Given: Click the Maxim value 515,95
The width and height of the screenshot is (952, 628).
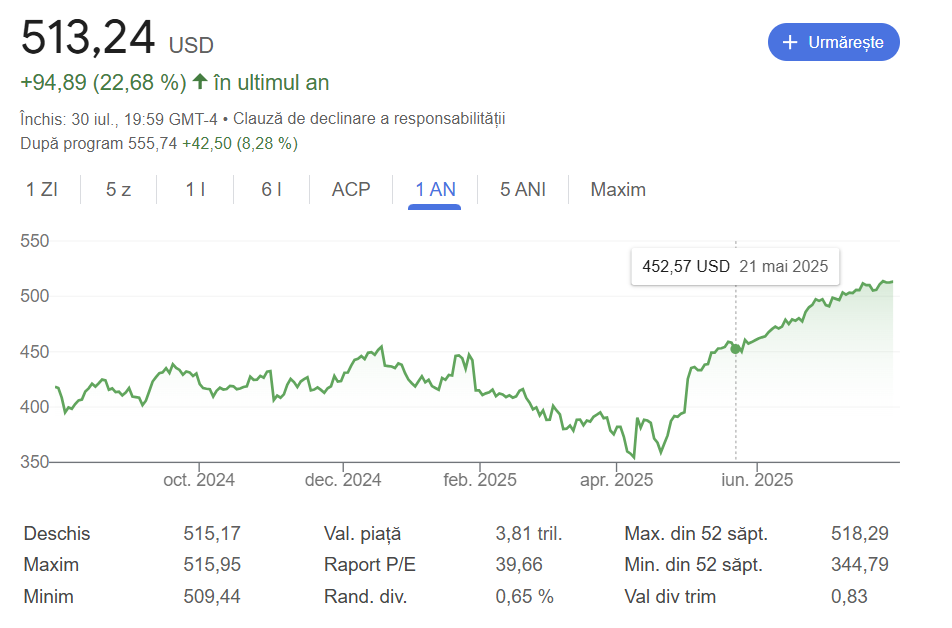Looking at the screenshot, I should click(212, 565).
